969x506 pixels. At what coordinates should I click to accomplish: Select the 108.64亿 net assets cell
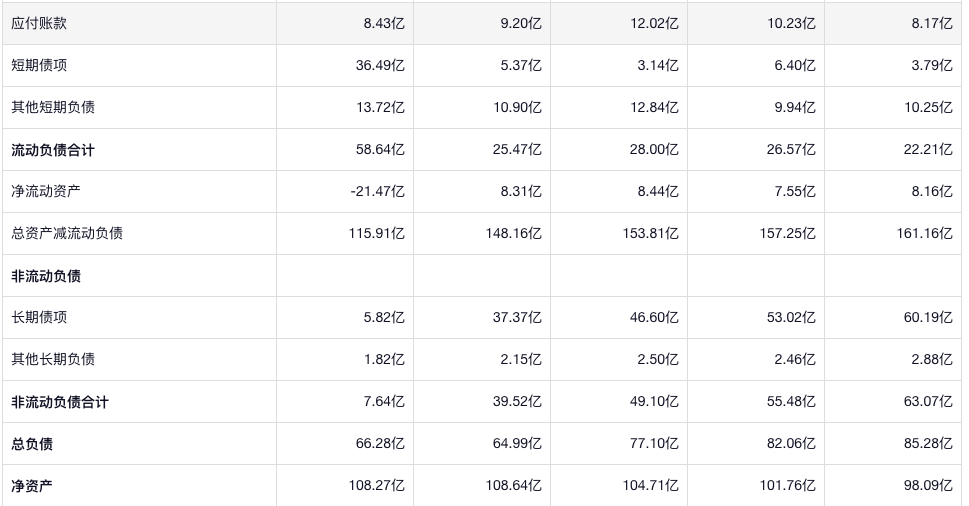coord(513,486)
